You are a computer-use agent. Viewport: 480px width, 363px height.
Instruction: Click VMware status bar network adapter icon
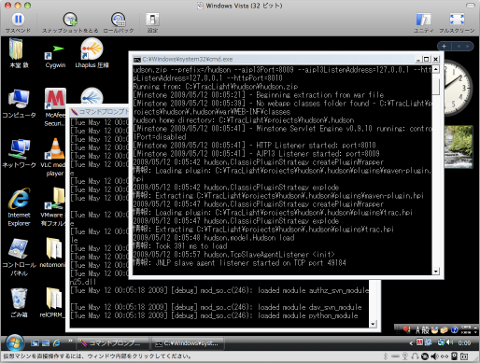coord(444,356)
